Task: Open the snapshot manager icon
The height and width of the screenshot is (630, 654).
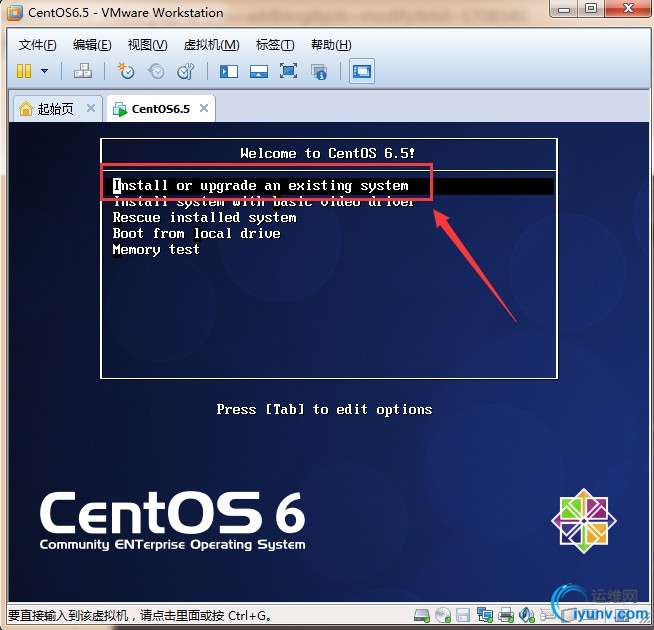Action: [x=186, y=71]
